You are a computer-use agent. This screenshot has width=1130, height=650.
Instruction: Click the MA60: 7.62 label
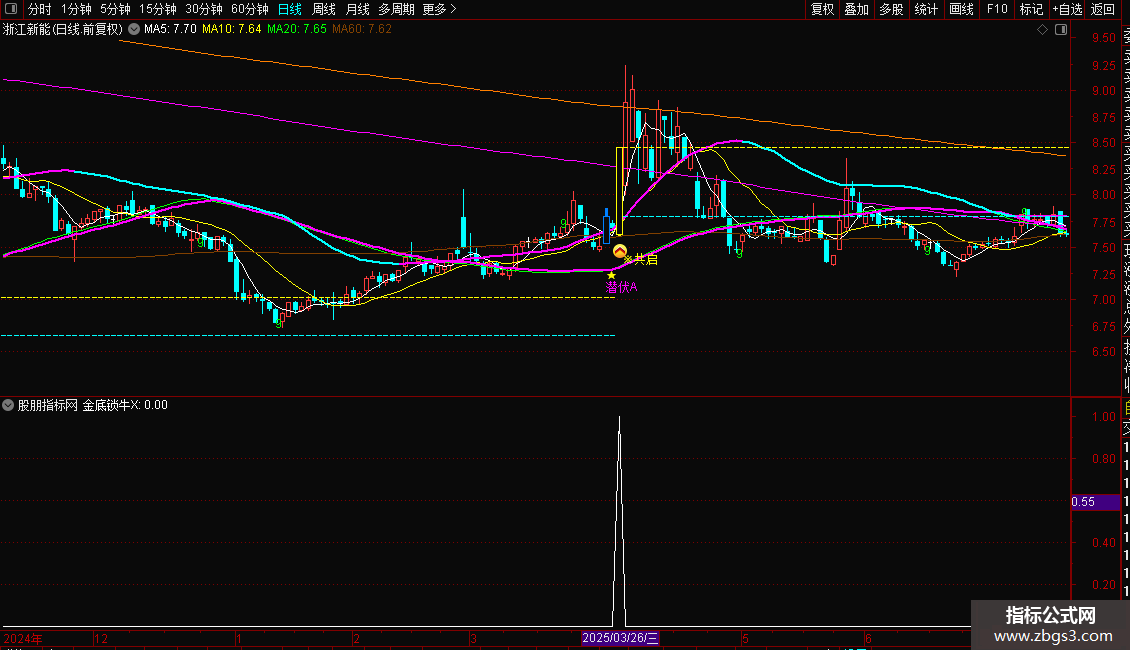point(362,29)
